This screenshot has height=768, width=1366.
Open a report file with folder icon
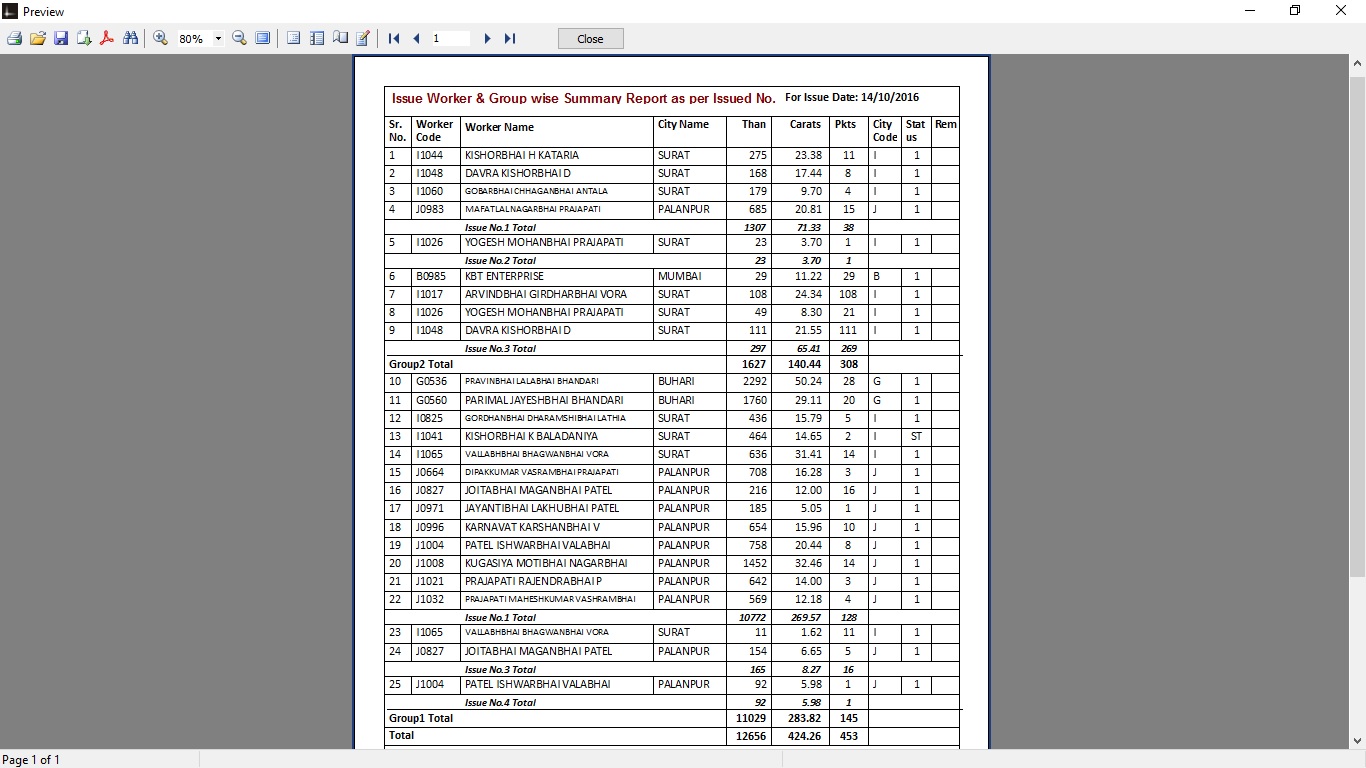pyautogui.click(x=38, y=39)
